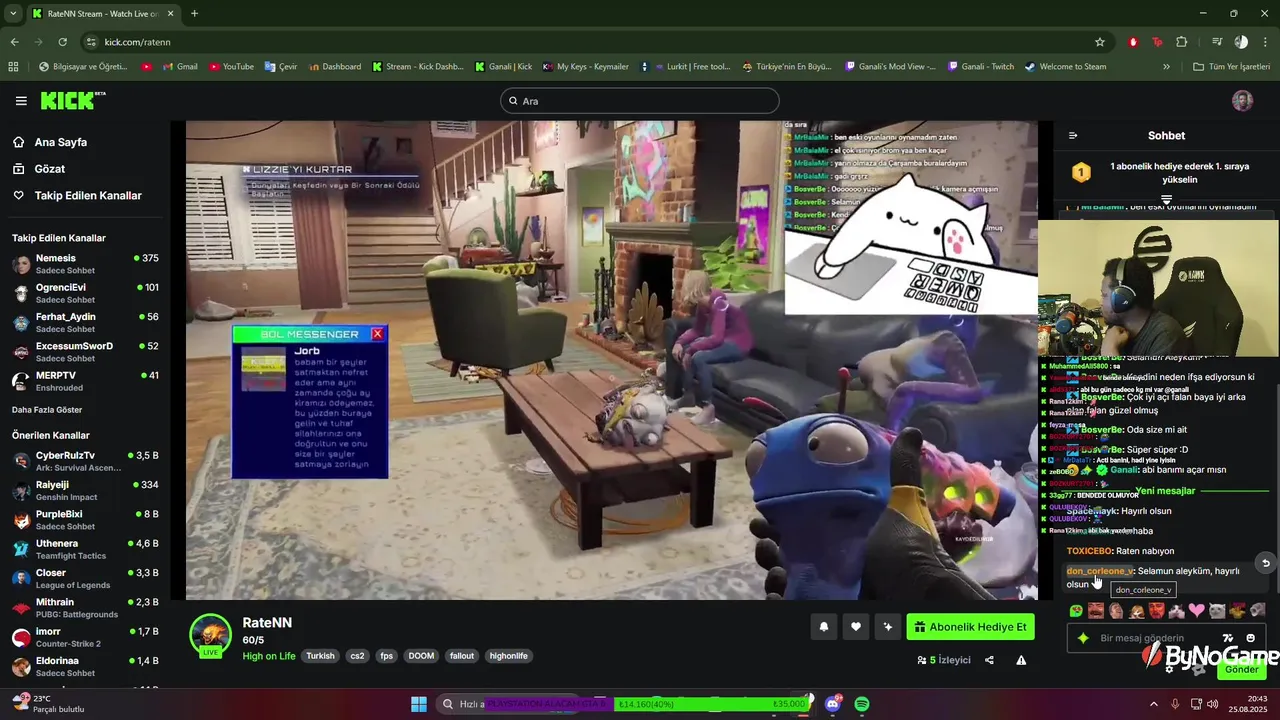Open the CyberRulzTv channel
Viewport: 1280px width, 720px height.
click(85, 461)
